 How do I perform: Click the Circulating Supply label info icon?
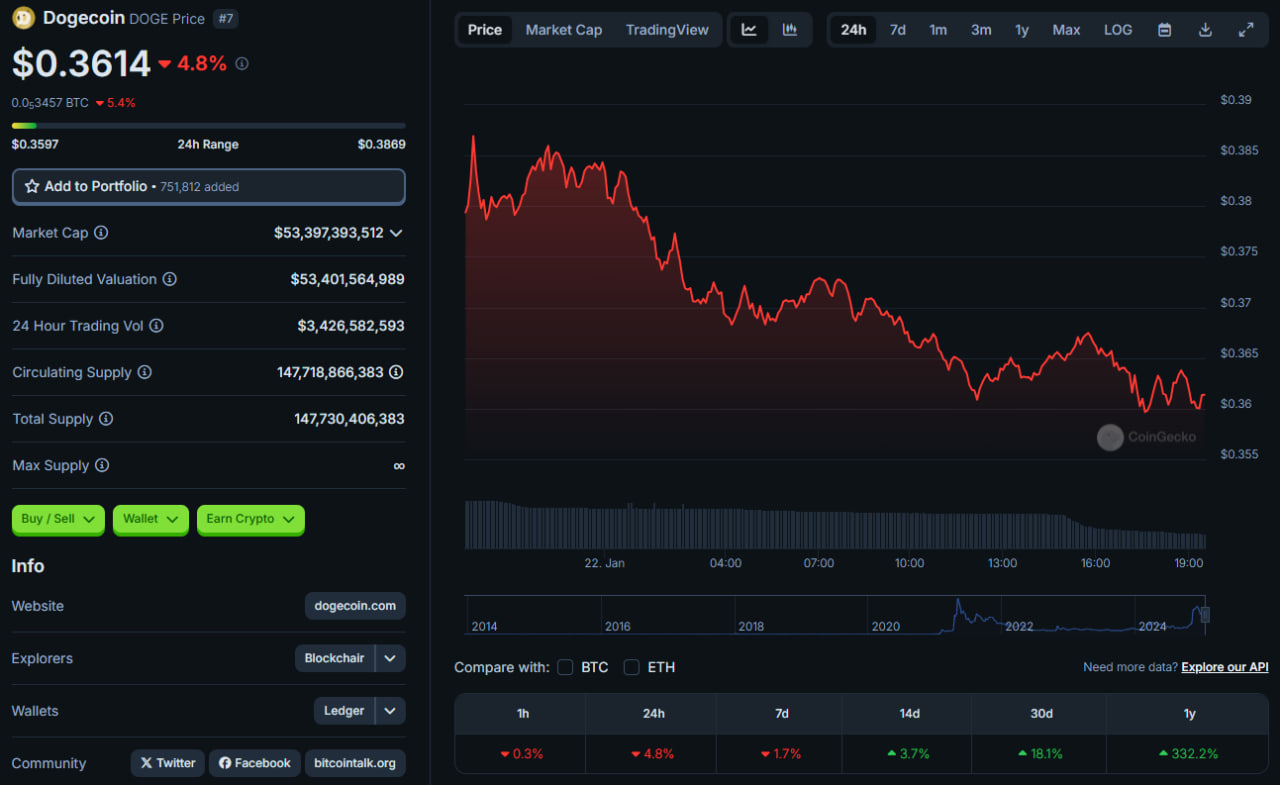coord(145,372)
